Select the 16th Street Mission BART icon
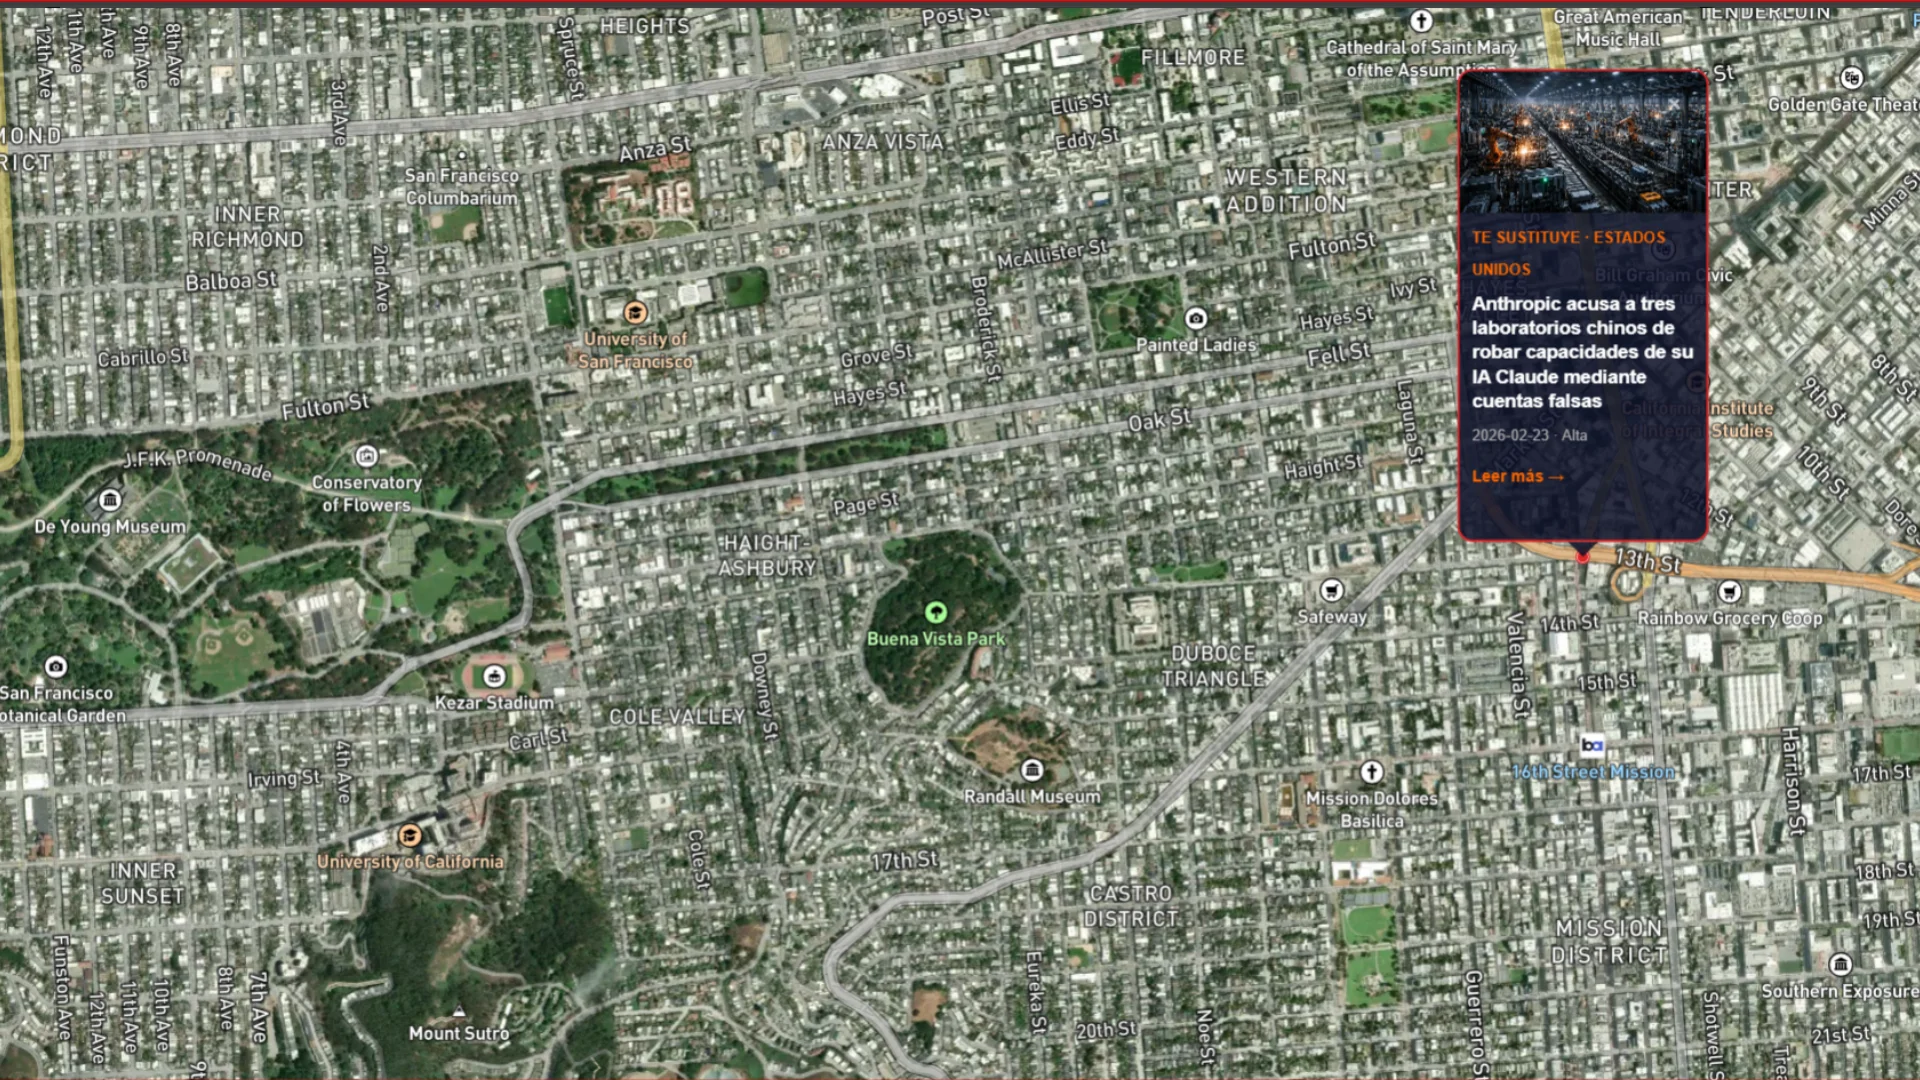 [1592, 745]
